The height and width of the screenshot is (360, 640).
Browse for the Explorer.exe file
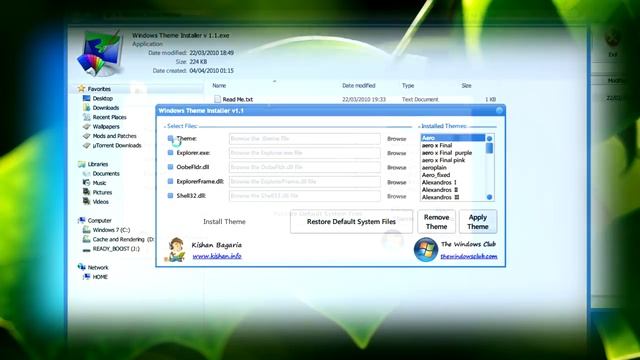(397, 153)
